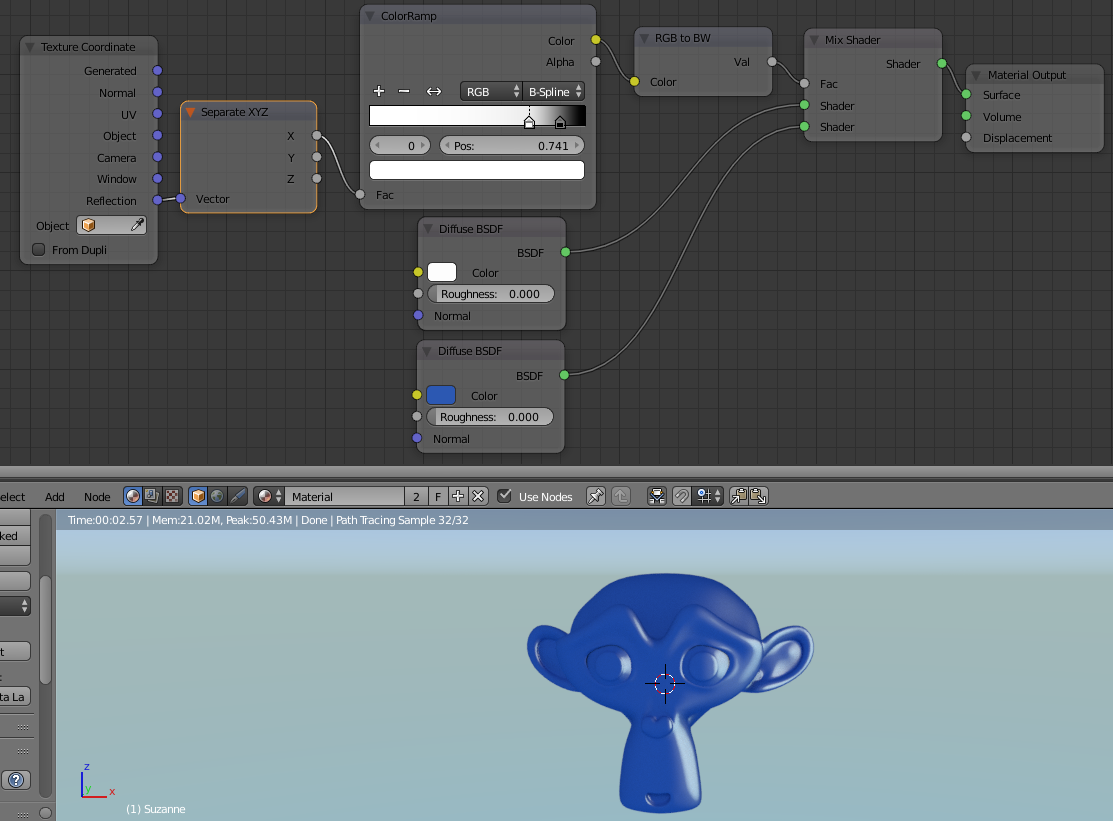Screen dimensions: 1113x821
Task: Open the white Diffuse BSDF color swatch
Action: [442, 272]
